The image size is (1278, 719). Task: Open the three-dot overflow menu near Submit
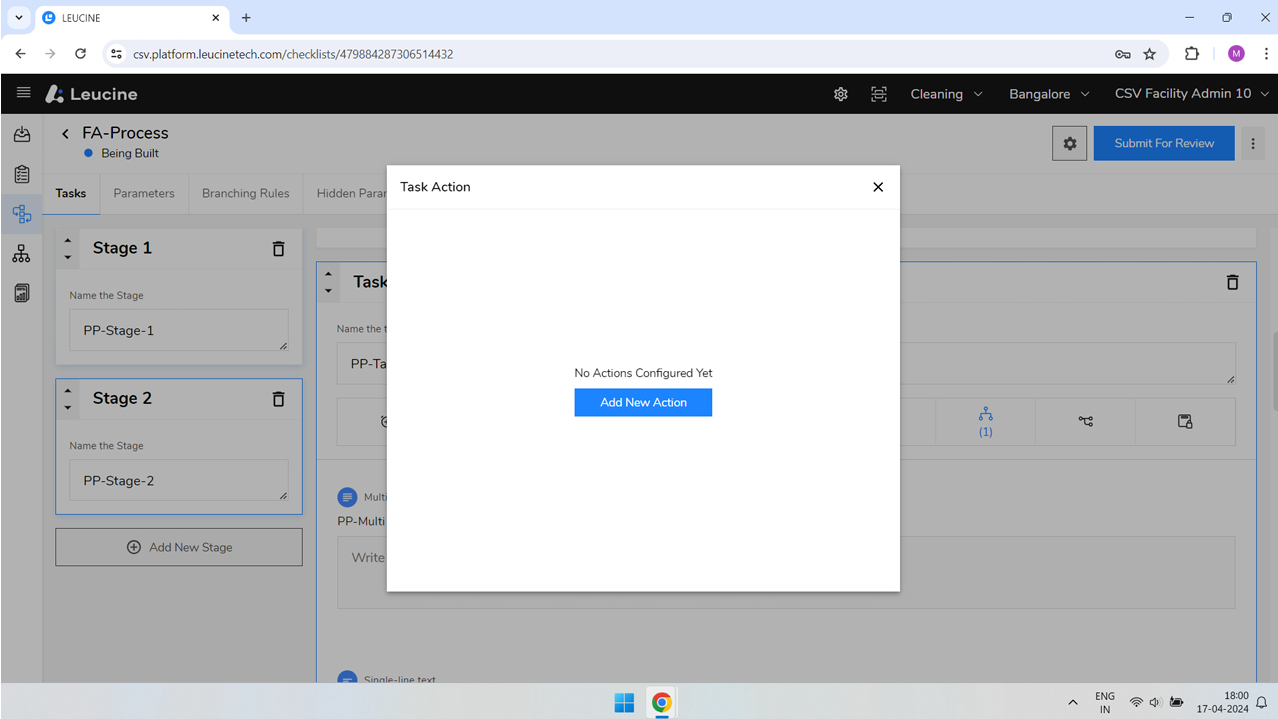tap(1253, 143)
